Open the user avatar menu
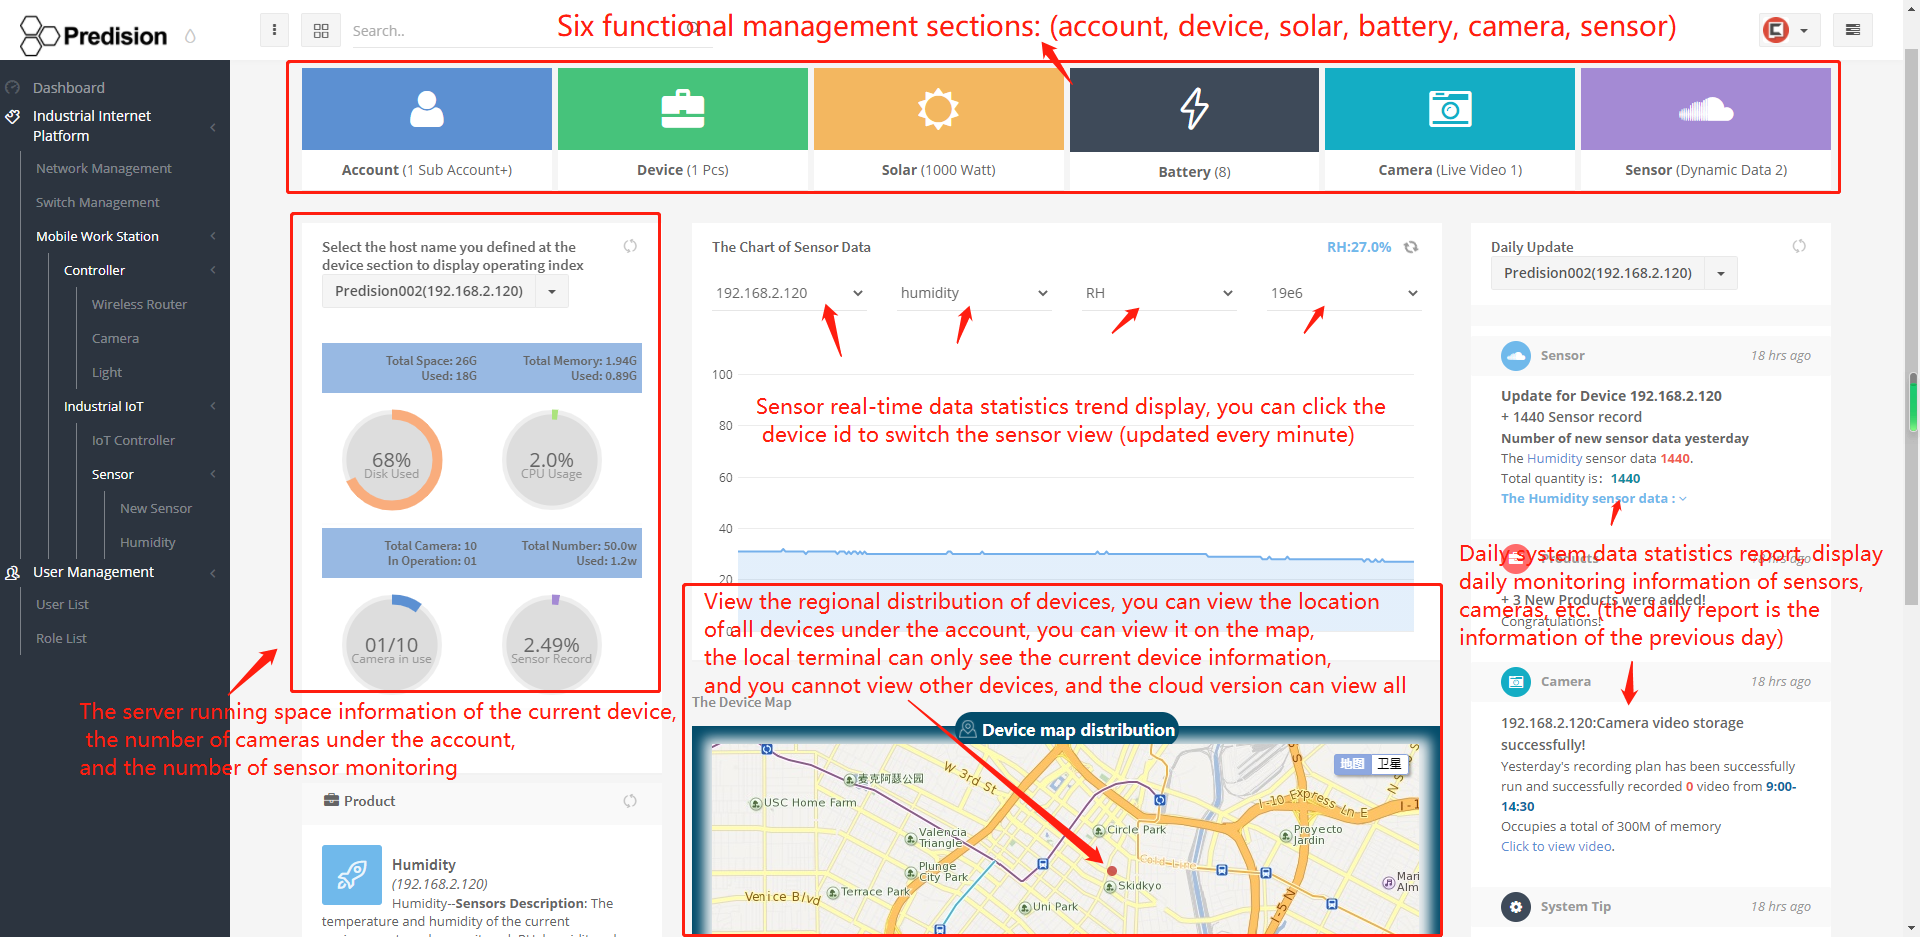 point(1789,30)
